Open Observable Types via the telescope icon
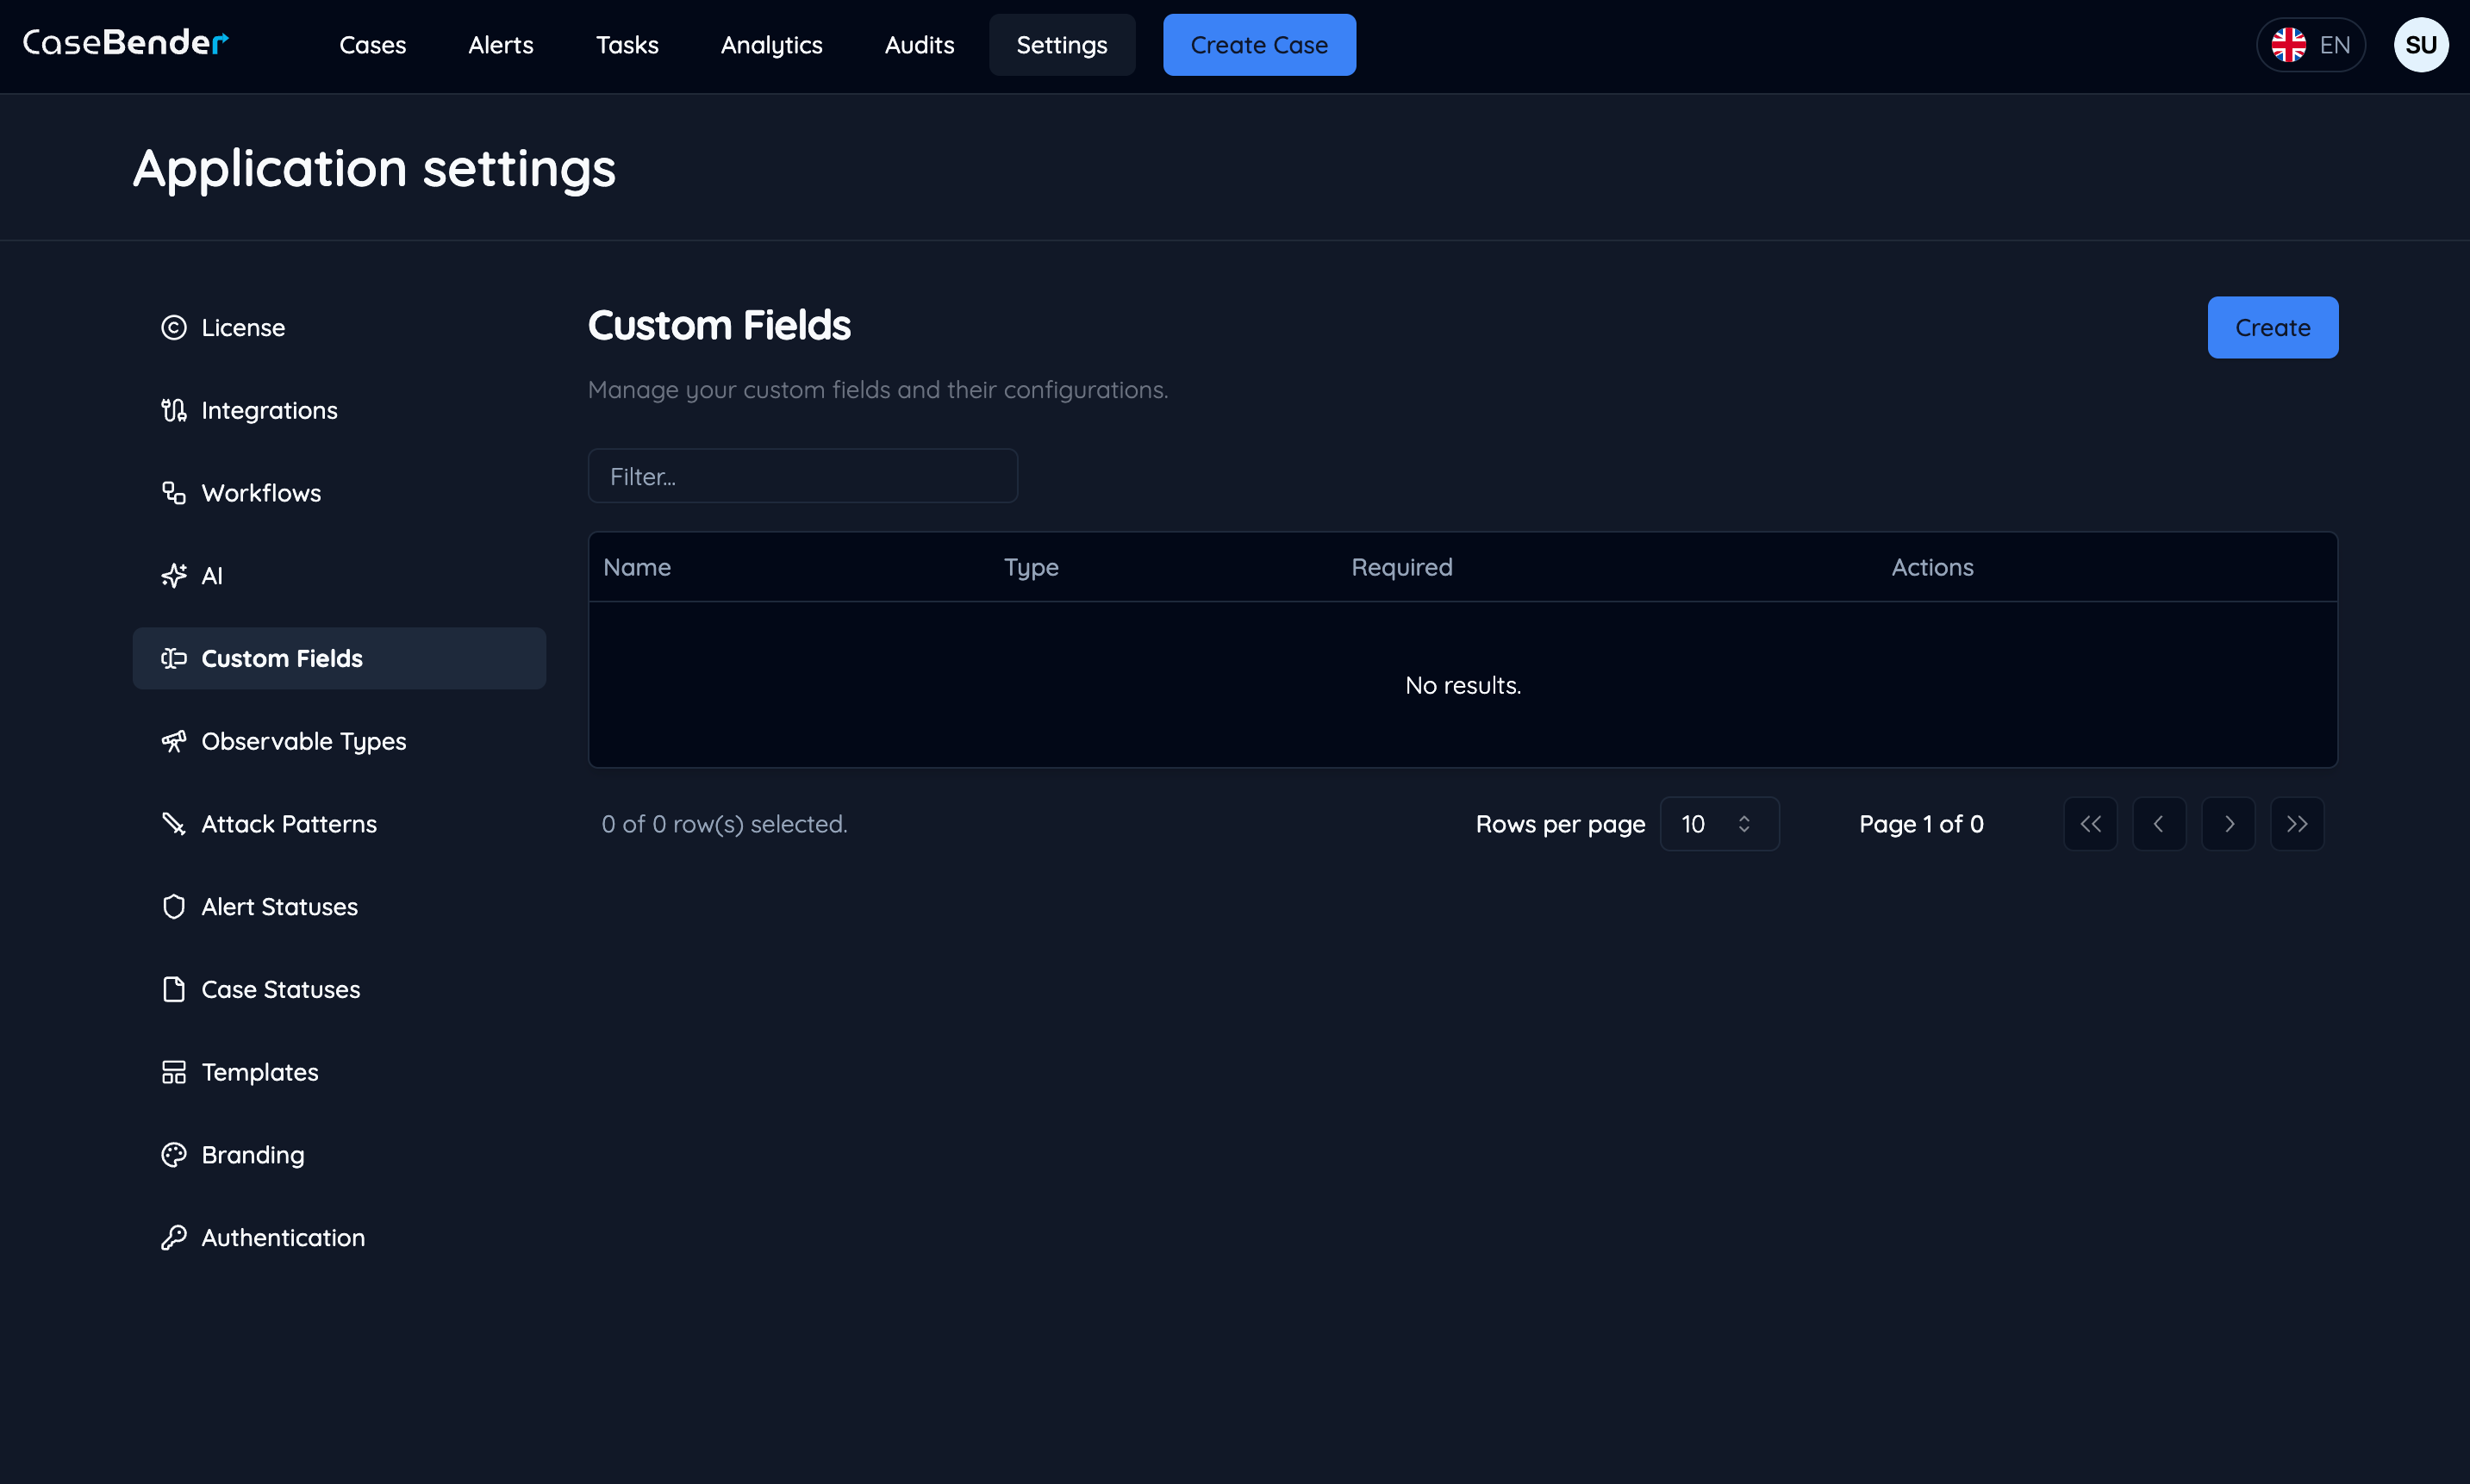Screen dimensions: 2470x1484 point(174,741)
